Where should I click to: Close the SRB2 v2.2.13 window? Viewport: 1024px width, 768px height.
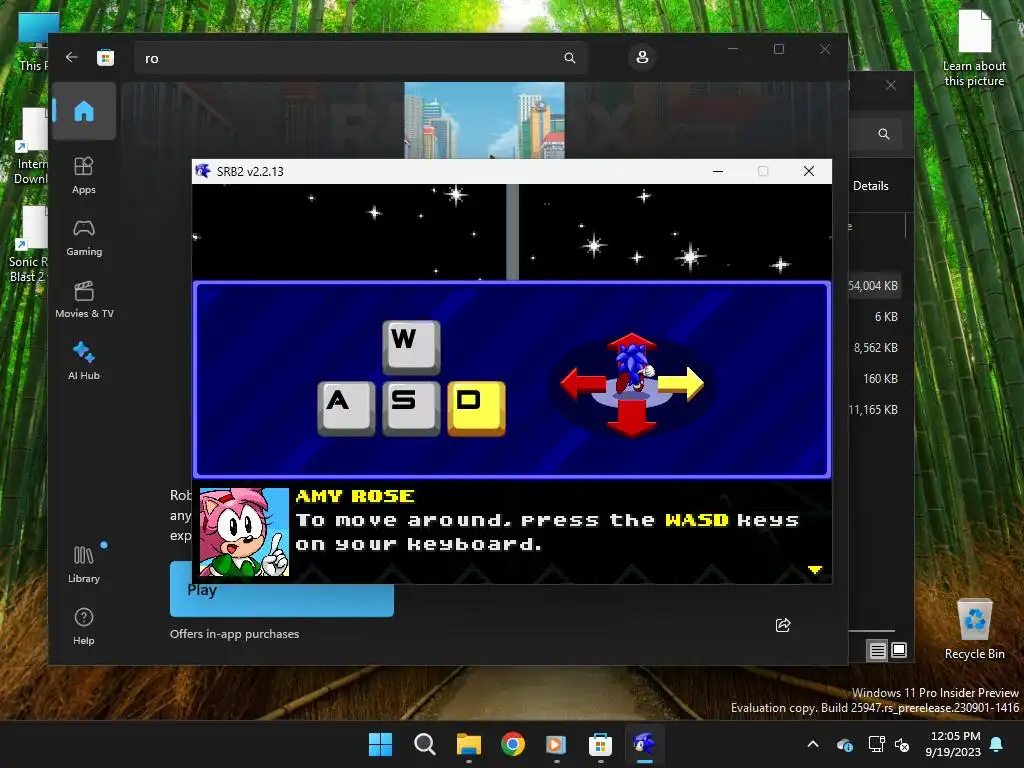coord(808,171)
